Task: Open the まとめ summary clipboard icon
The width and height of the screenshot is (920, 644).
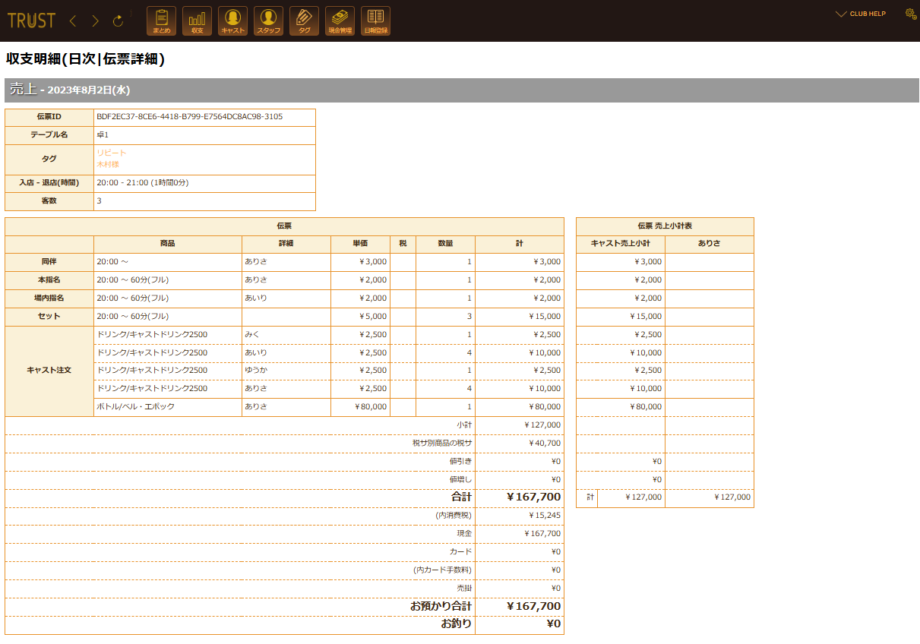Action: coord(161,21)
